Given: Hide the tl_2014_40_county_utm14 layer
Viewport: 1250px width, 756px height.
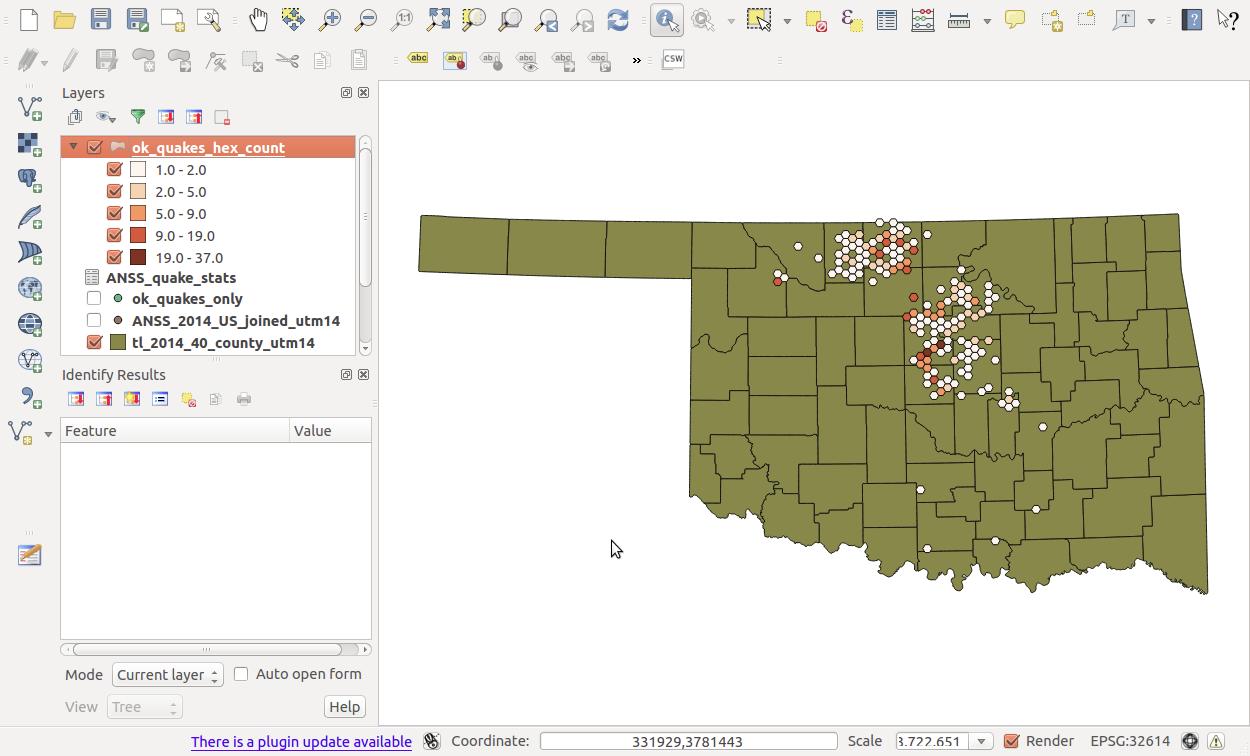Looking at the screenshot, I should coord(95,342).
